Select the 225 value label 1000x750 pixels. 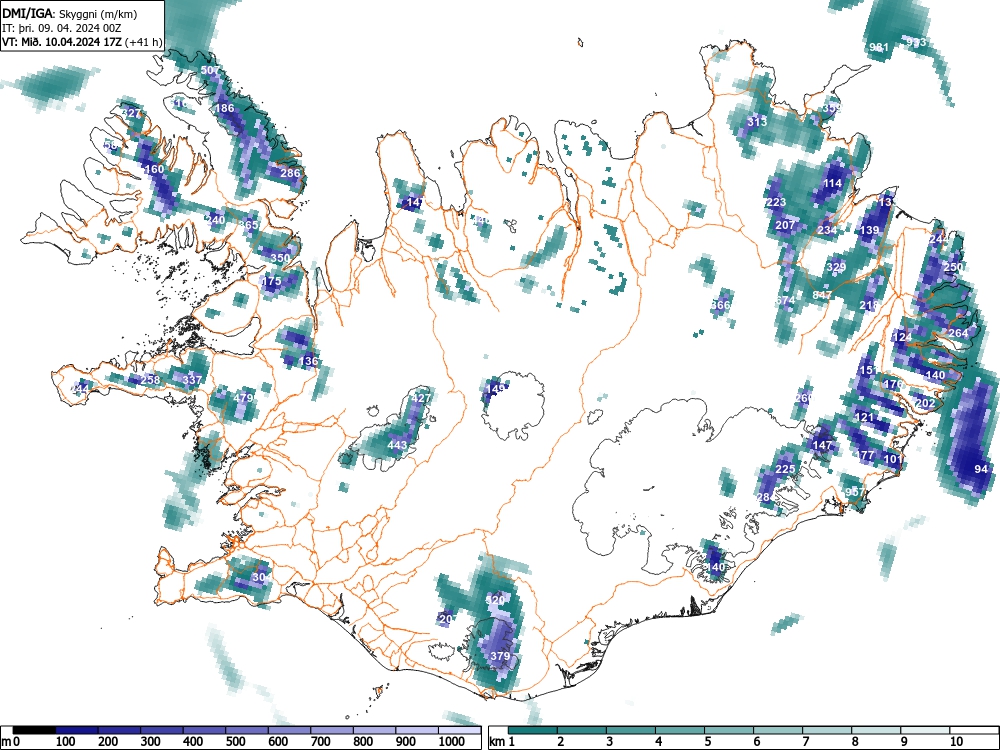[x=785, y=469]
